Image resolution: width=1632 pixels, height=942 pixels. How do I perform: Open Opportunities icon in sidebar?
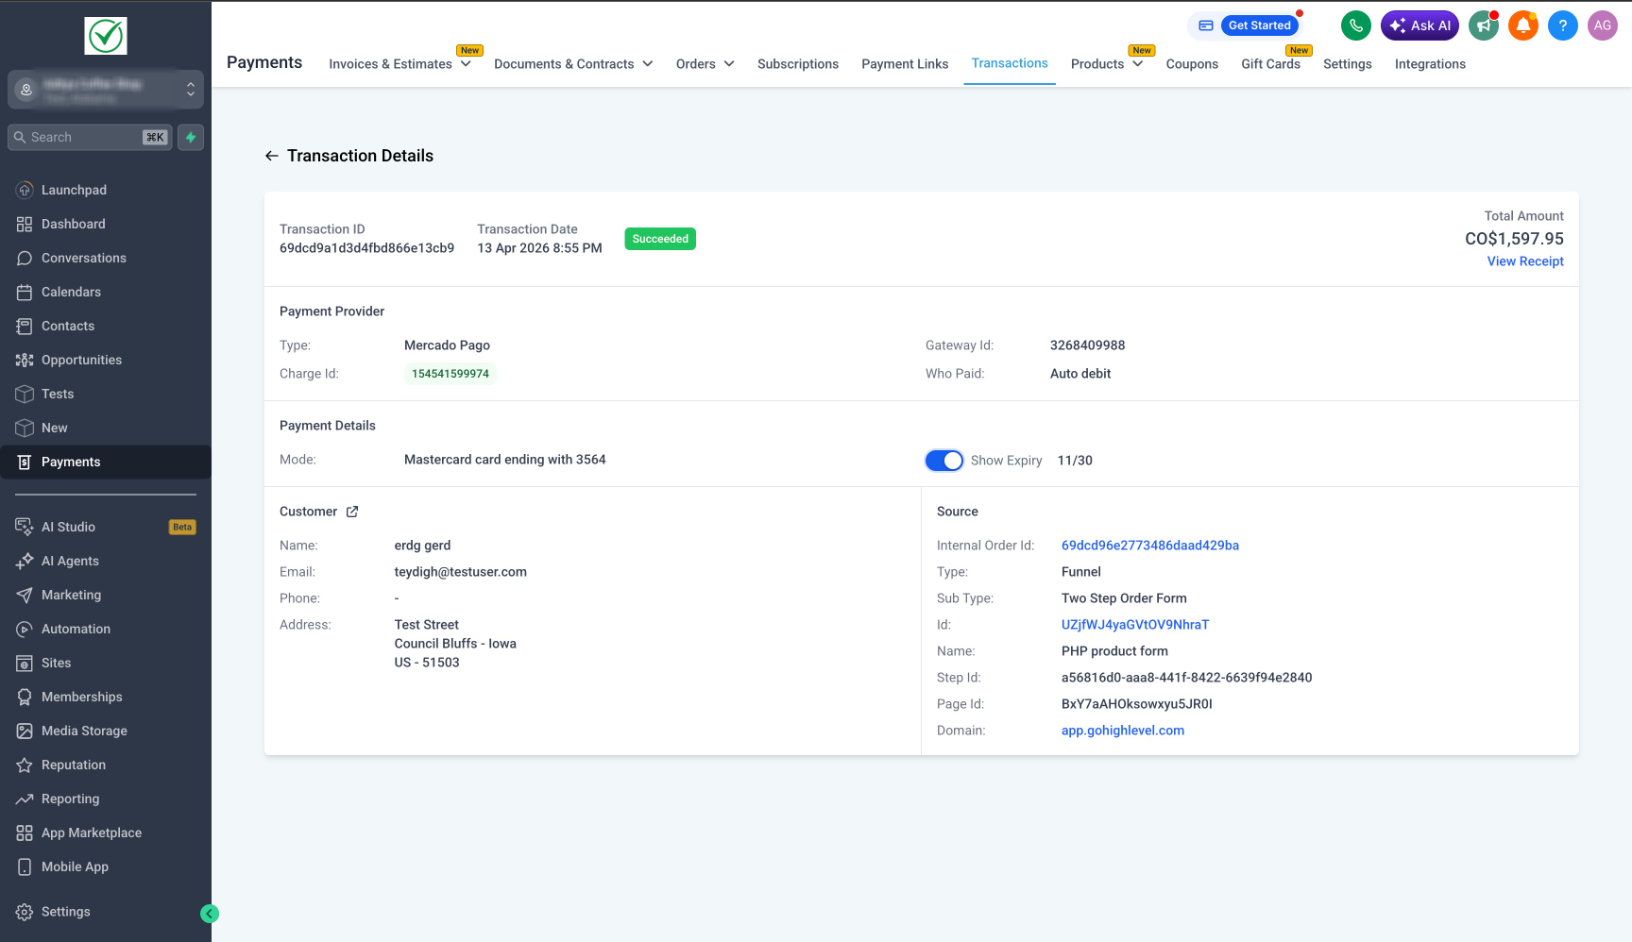[x=25, y=360]
